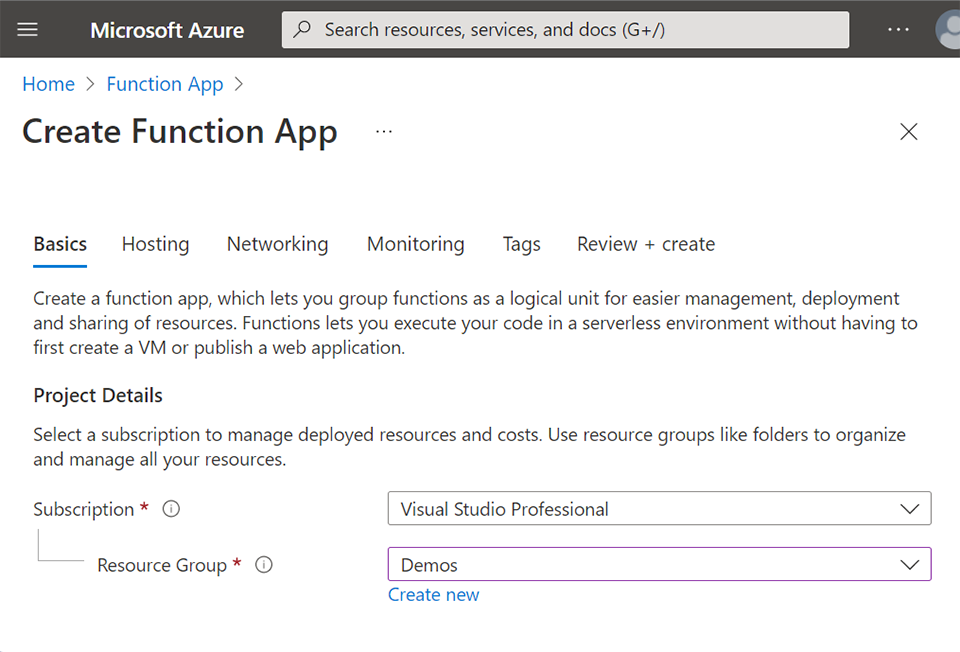
Task: Switch to the Tags tab
Action: click(521, 244)
